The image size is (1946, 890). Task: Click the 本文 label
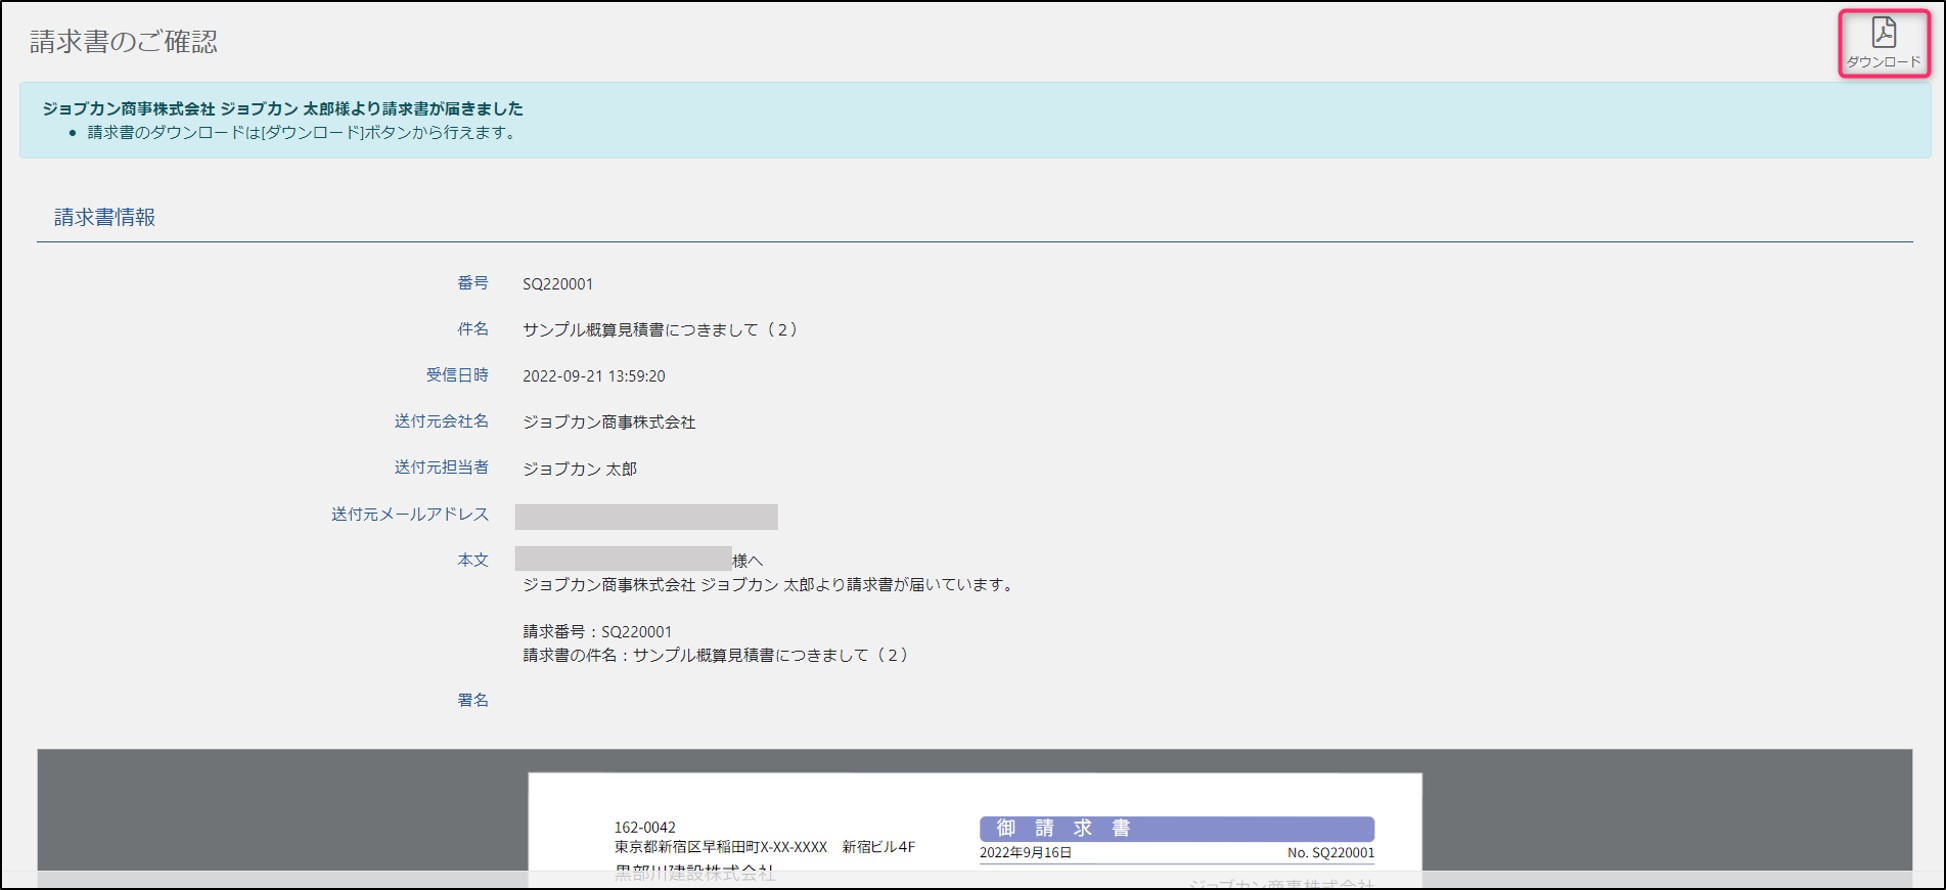[473, 560]
